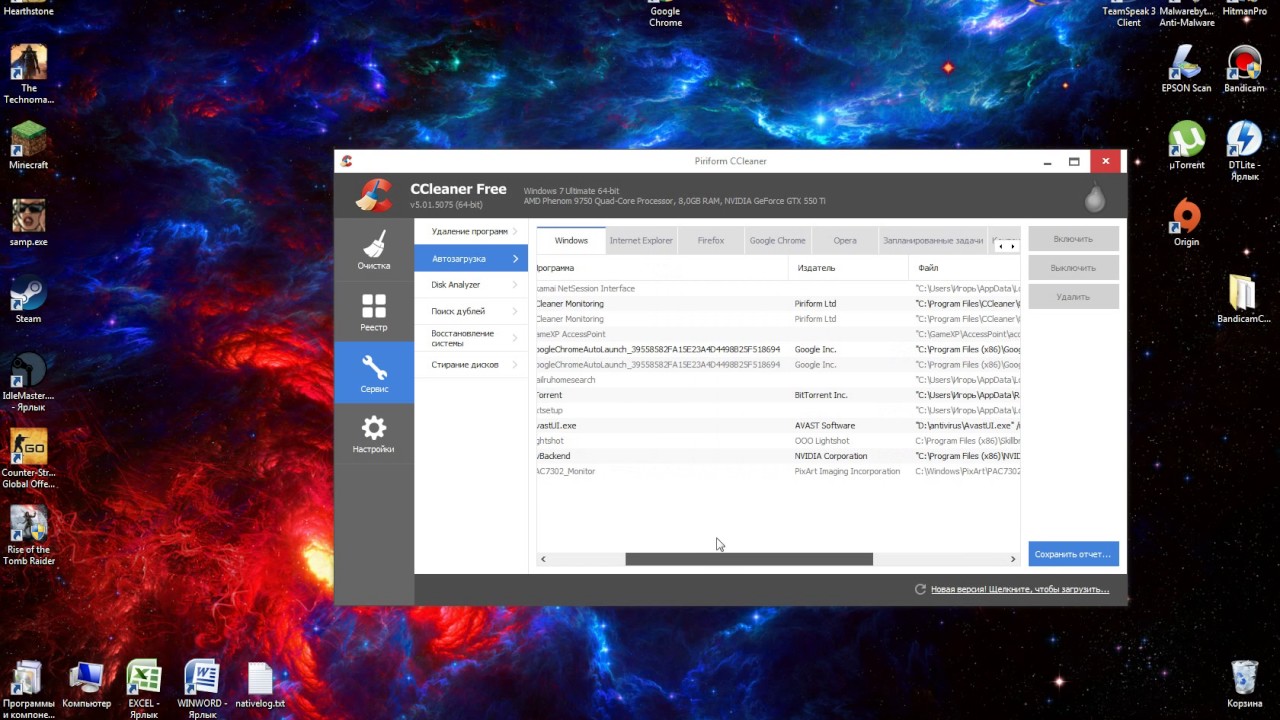Screen dimensions: 1280x720
Task: Open Стирание дисков tool
Action: click(x=471, y=364)
